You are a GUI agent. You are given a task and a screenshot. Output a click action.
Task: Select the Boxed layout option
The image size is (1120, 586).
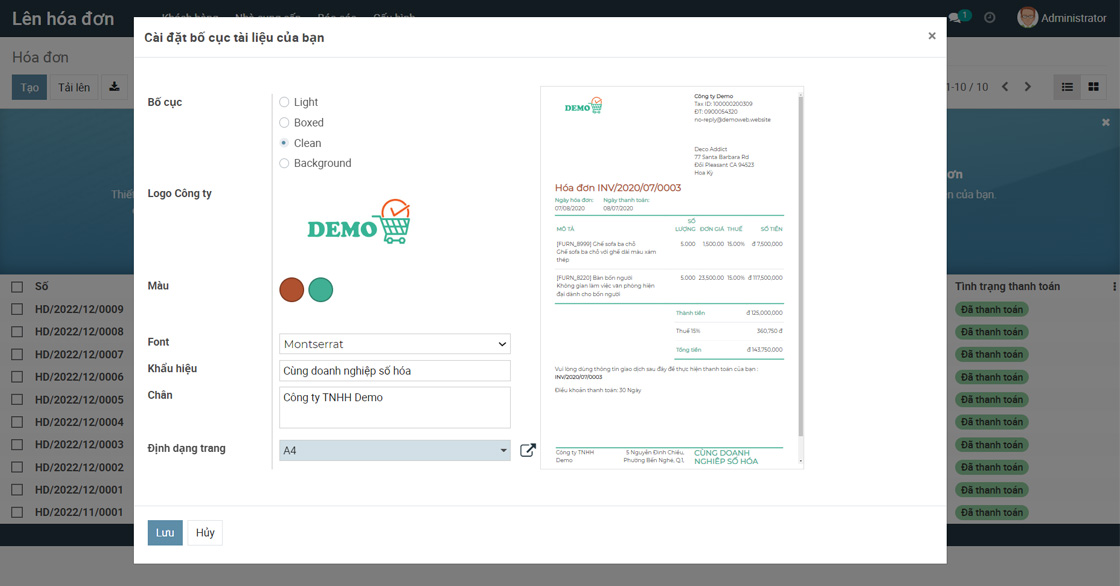(284, 123)
